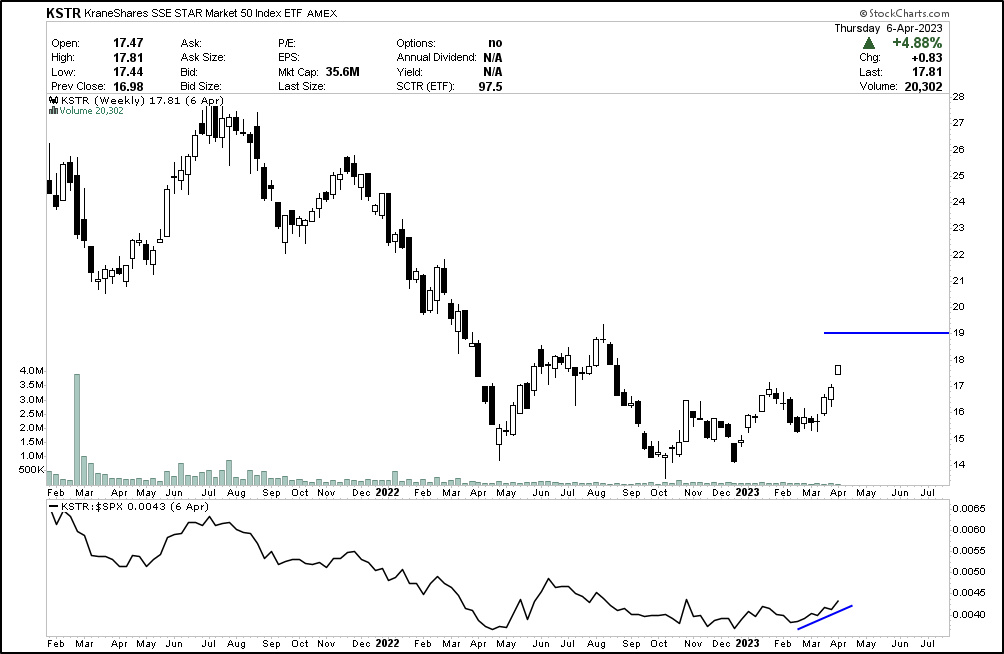Screen dimensions: 1004x654
Task: Click the Last Size: label
Action: pos(302,86)
